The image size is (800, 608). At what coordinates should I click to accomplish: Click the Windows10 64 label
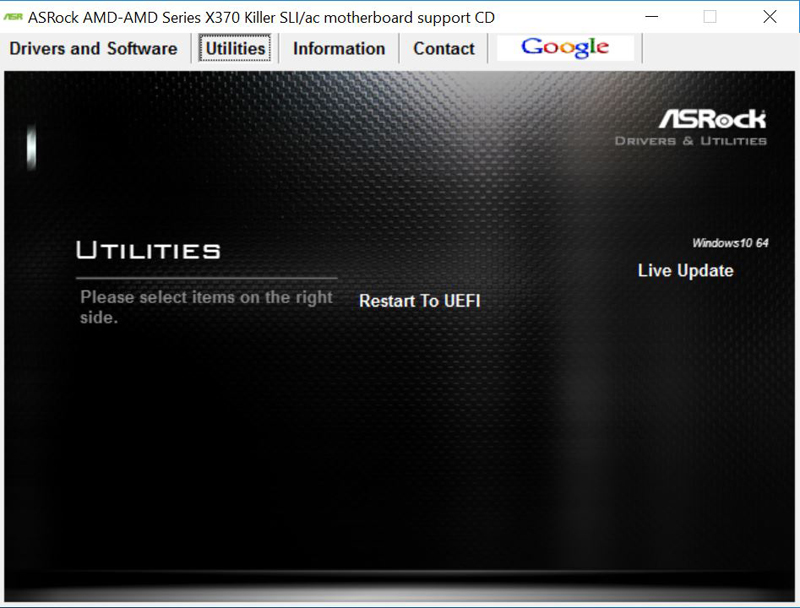click(x=730, y=243)
